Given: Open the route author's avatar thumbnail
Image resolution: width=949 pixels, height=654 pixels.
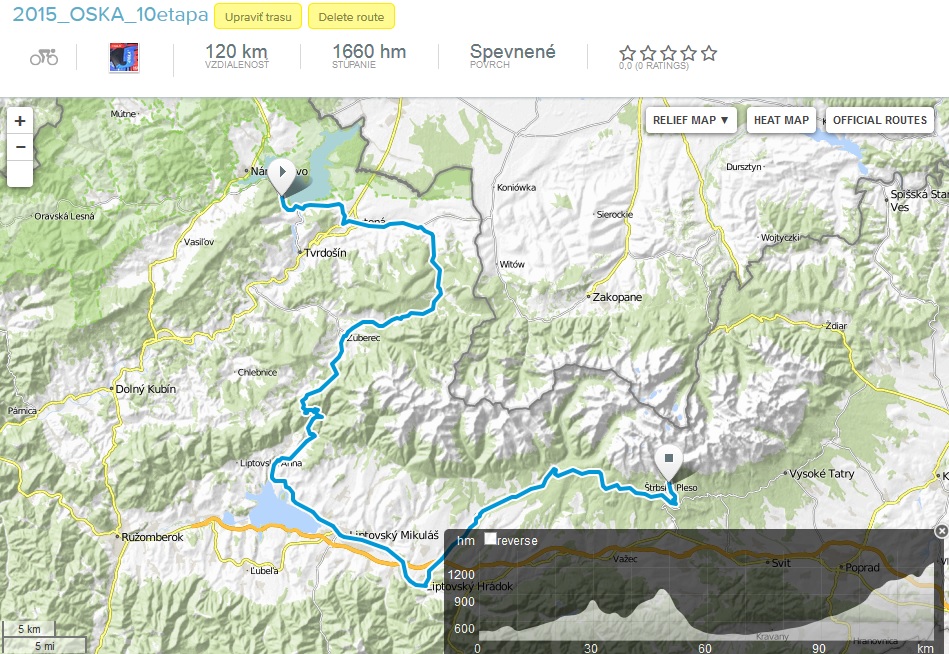Looking at the screenshot, I should click(x=124, y=57).
